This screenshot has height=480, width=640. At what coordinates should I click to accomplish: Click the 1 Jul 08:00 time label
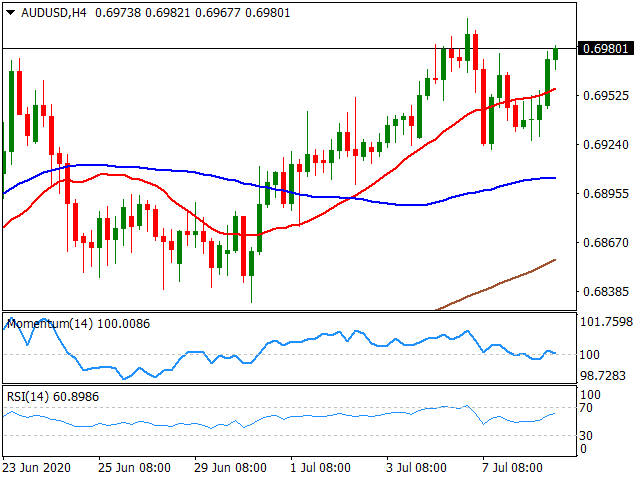pyautogui.click(x=320, y=467)
